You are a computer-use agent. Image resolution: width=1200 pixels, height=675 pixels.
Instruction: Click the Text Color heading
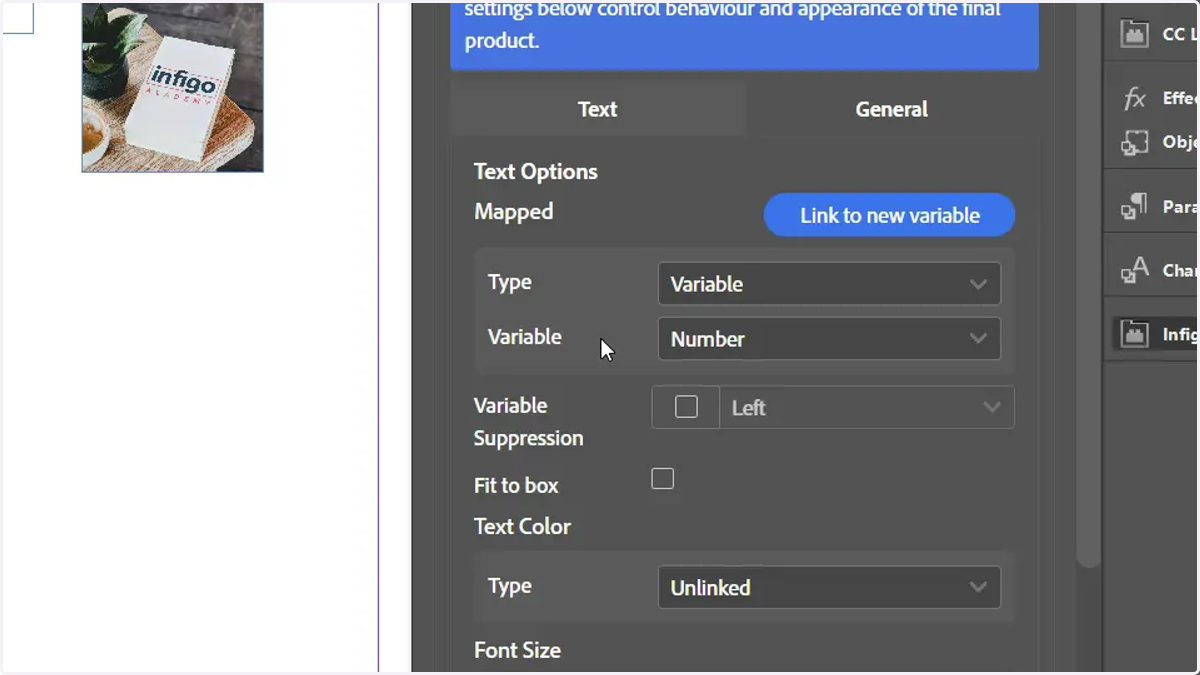pos(522,526)
